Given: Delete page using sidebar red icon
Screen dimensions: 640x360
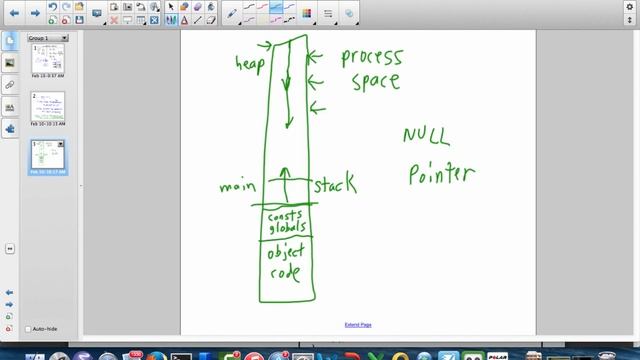Looking at the screenshot, I should point(9,328).
